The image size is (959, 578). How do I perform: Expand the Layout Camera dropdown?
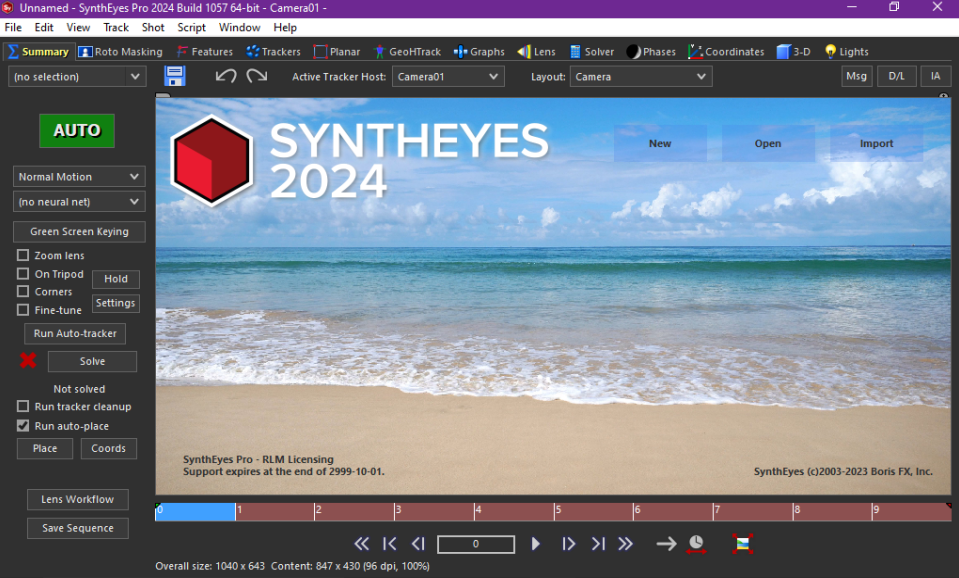(x=641, y=76)
